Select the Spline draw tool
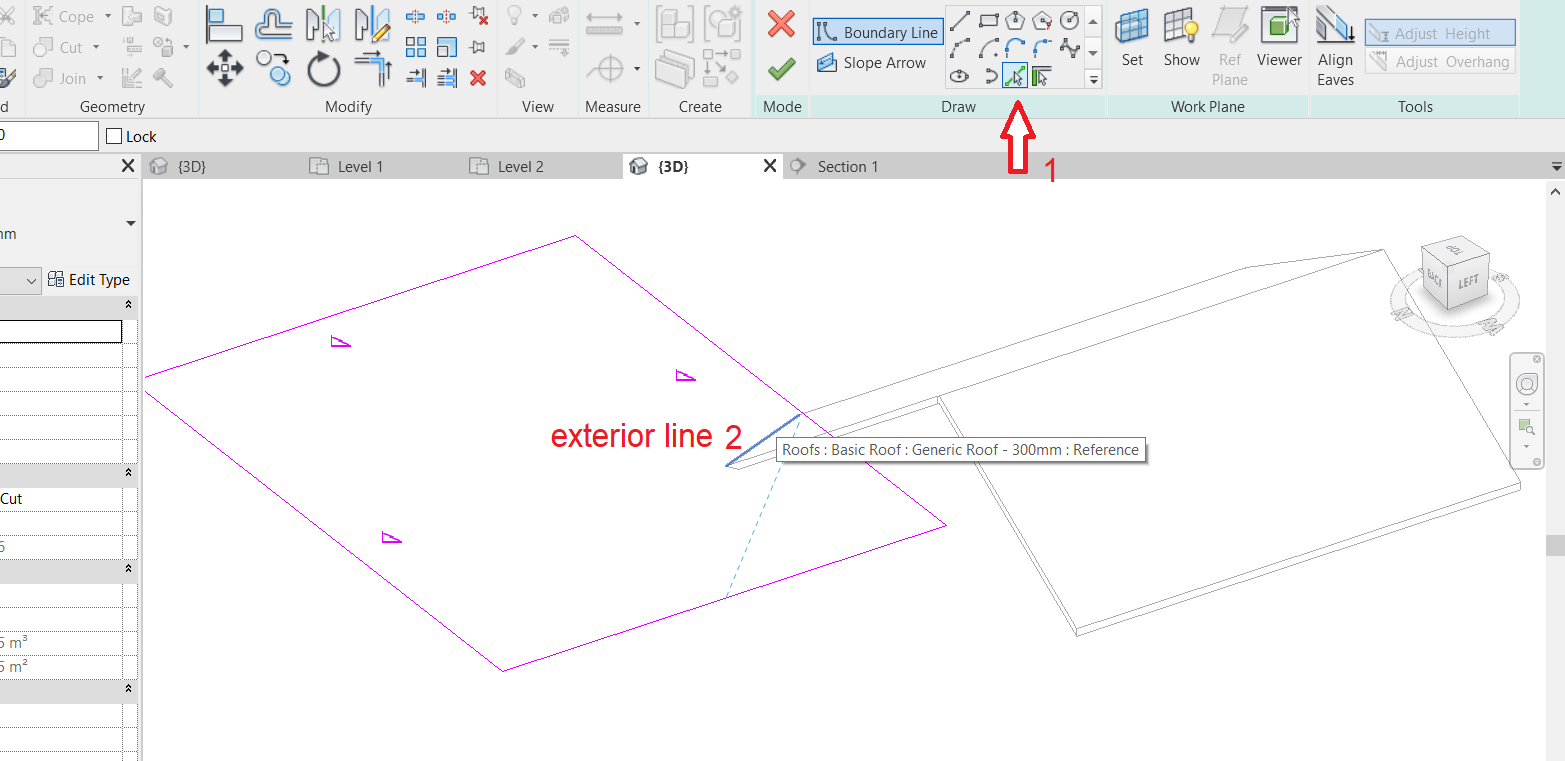Viewport: 1565px width, 761px height. pos(1068,47)
